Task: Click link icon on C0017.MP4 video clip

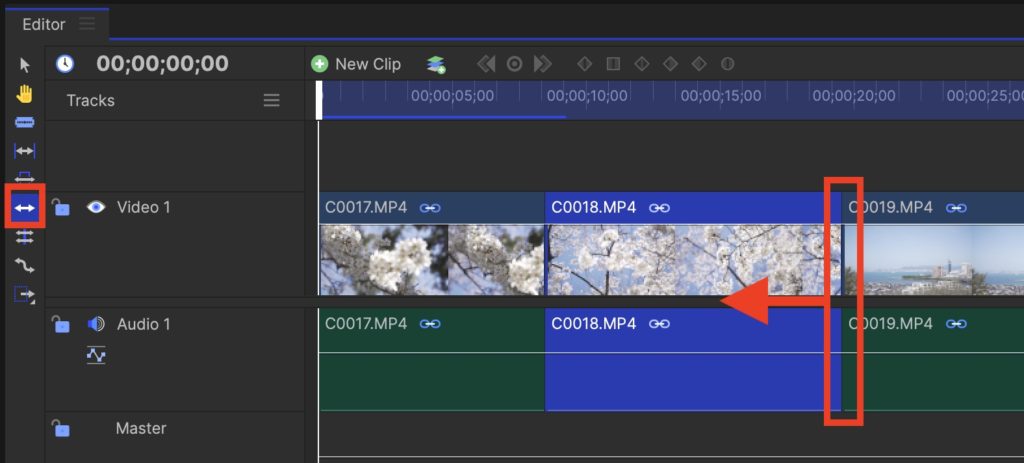Action: point(430,208)
